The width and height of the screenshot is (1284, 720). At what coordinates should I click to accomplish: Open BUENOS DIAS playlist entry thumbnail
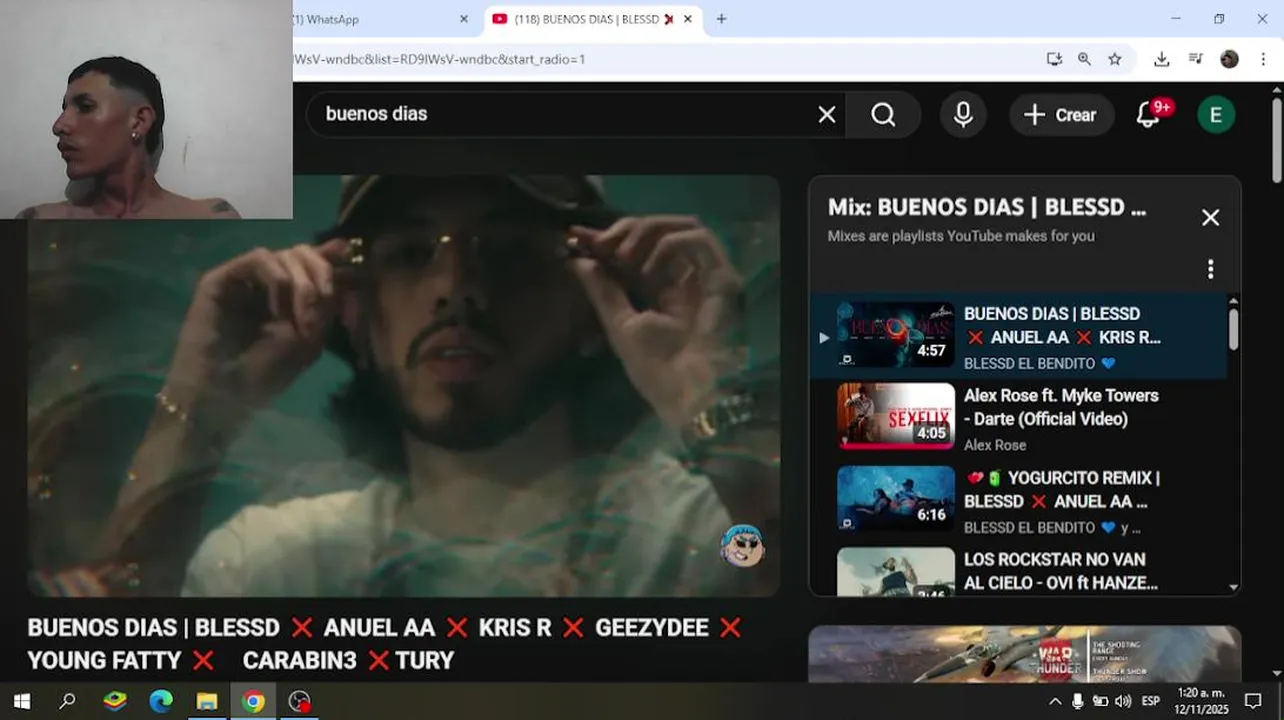896,334
